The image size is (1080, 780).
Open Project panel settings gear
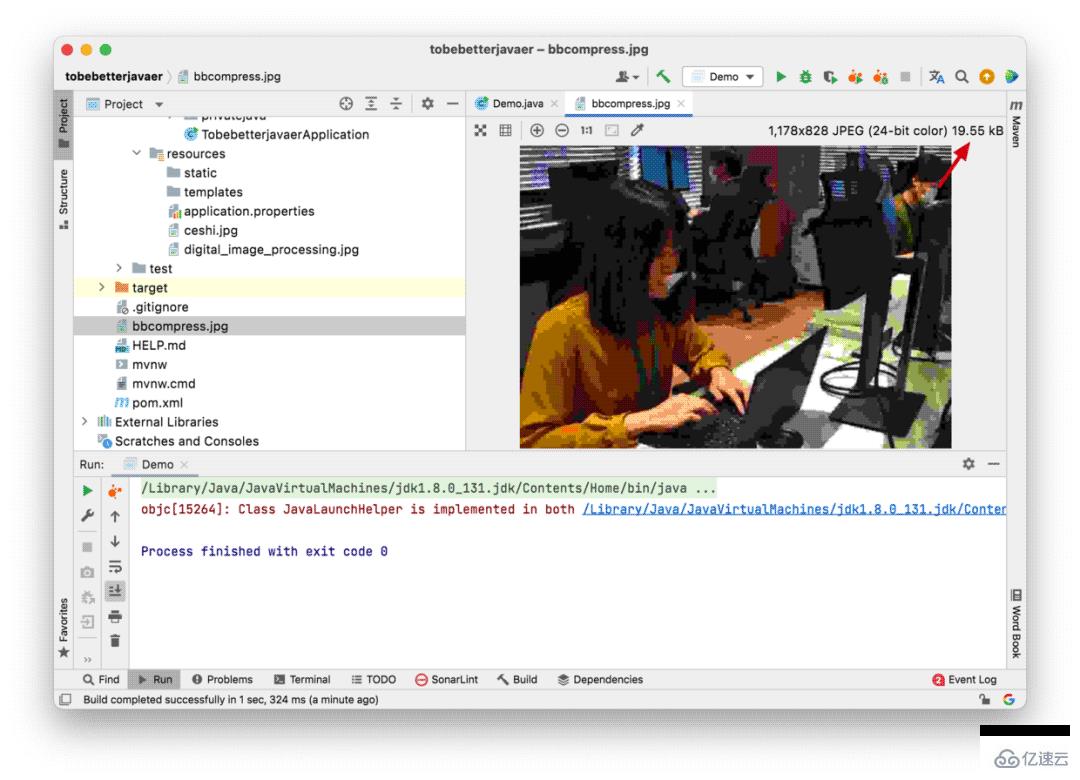tap(428, 103)
